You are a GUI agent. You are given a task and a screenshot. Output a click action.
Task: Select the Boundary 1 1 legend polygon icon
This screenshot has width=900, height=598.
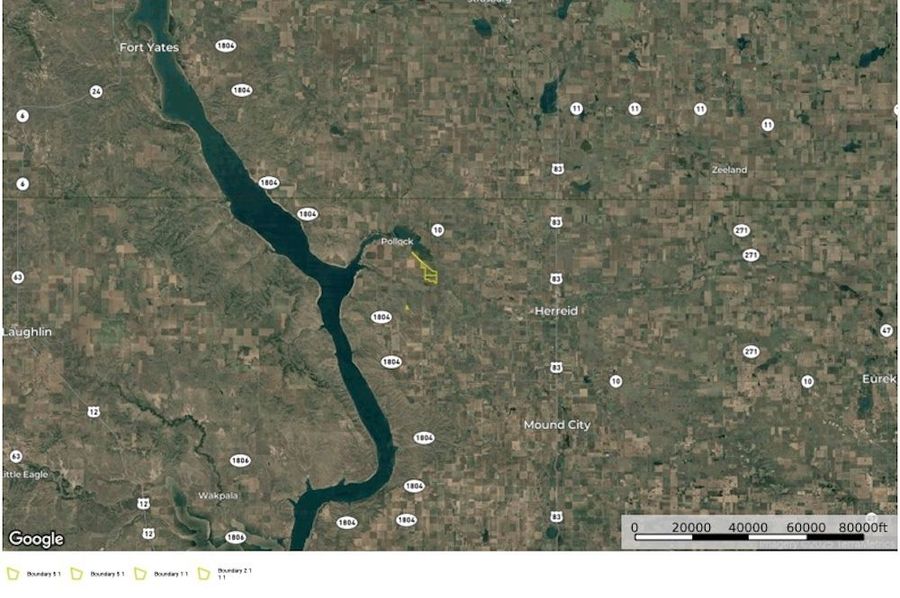pos(140,574)
